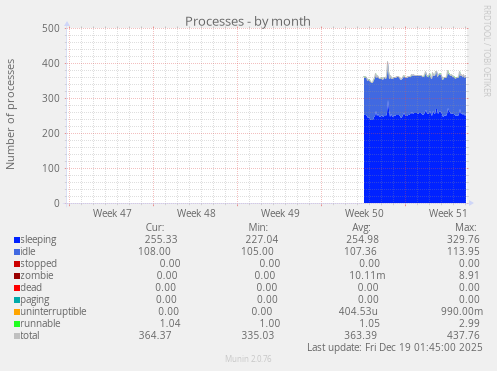Click the 'Week 51' axis label
Screen dimensions: 497x371
tap(448, 213)
